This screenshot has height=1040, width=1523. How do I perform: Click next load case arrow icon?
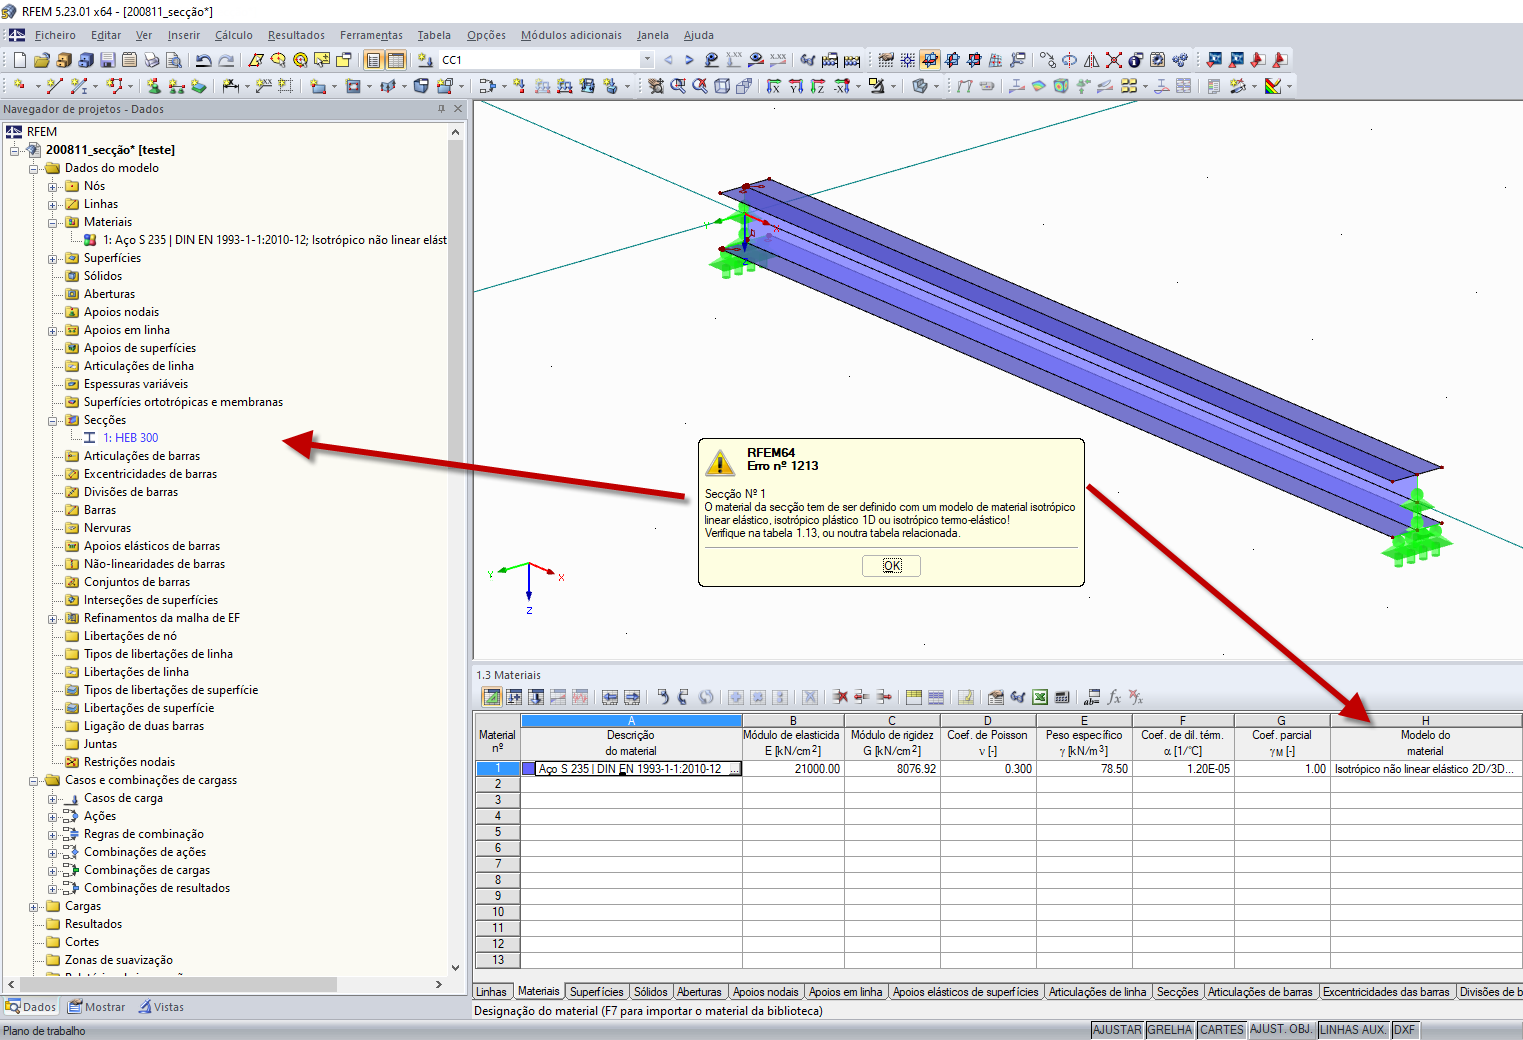tap(689, 60)
